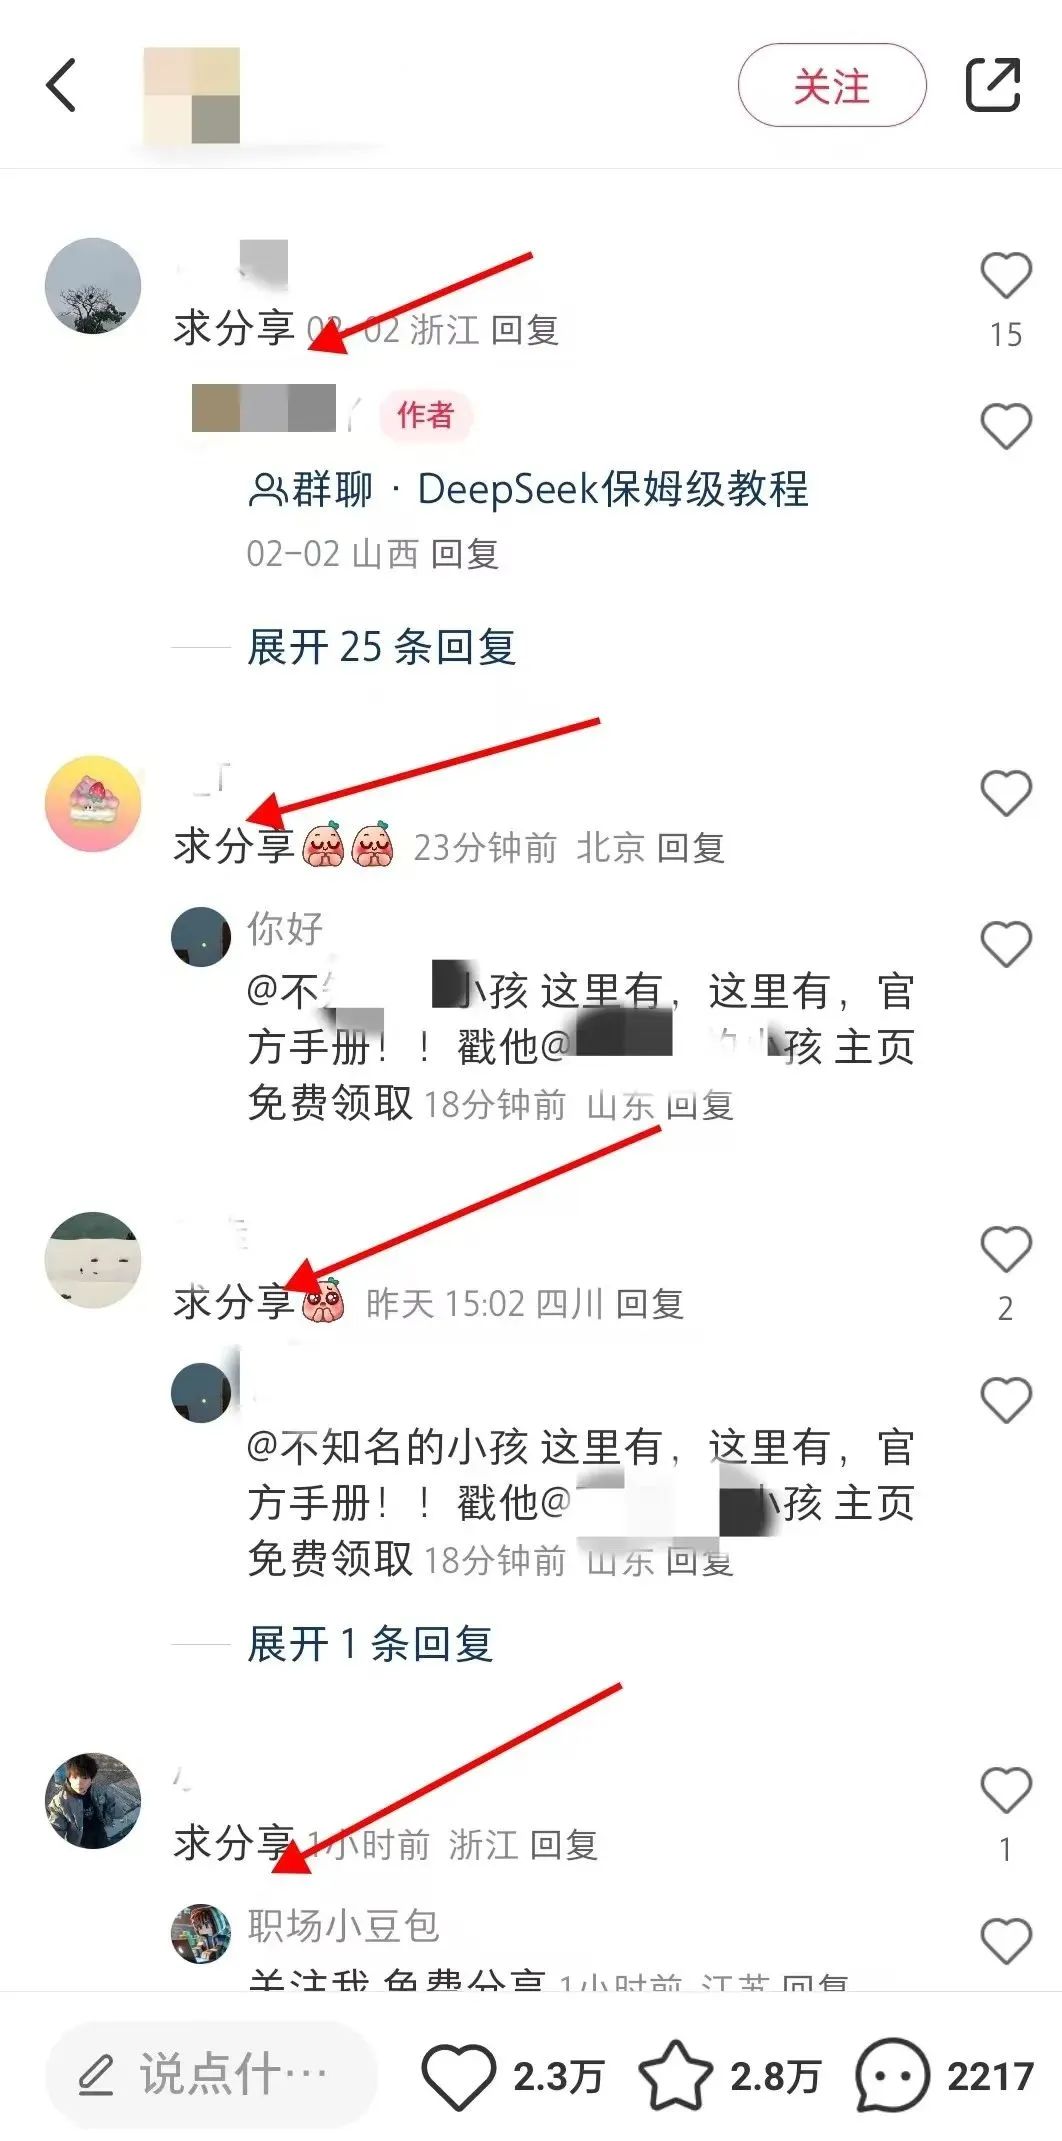Image resolution: width=1062 pixels, height=2141 pixels.
Task: Like the Beijing comment posted 23 minutes ago
Action: [1006, 794]
